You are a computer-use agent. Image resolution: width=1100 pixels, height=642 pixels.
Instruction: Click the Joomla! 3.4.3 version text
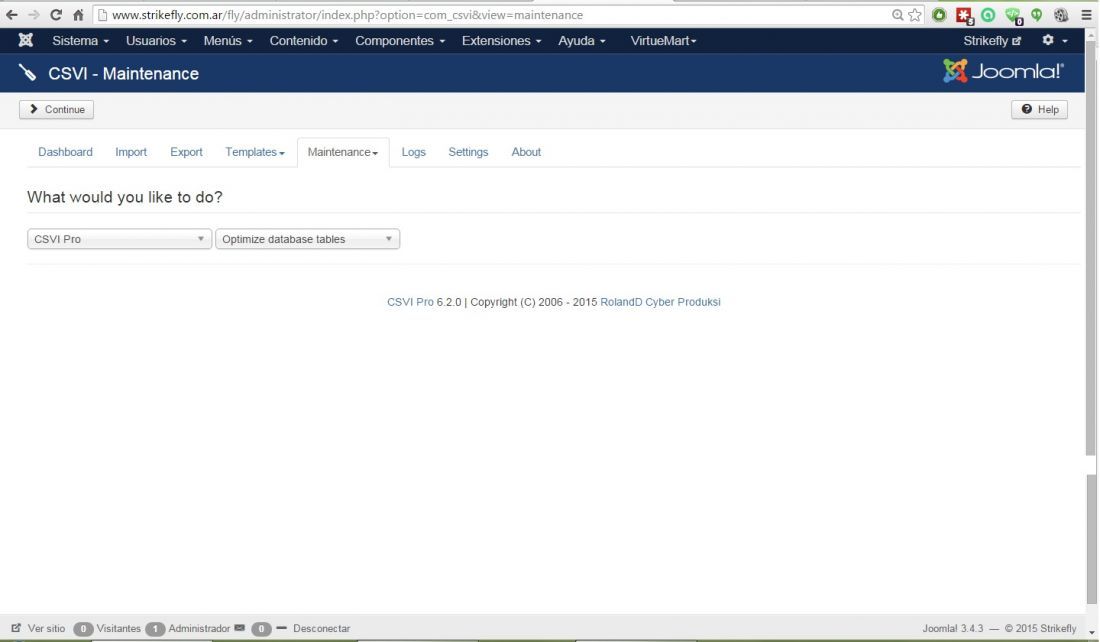click(953, 628)
